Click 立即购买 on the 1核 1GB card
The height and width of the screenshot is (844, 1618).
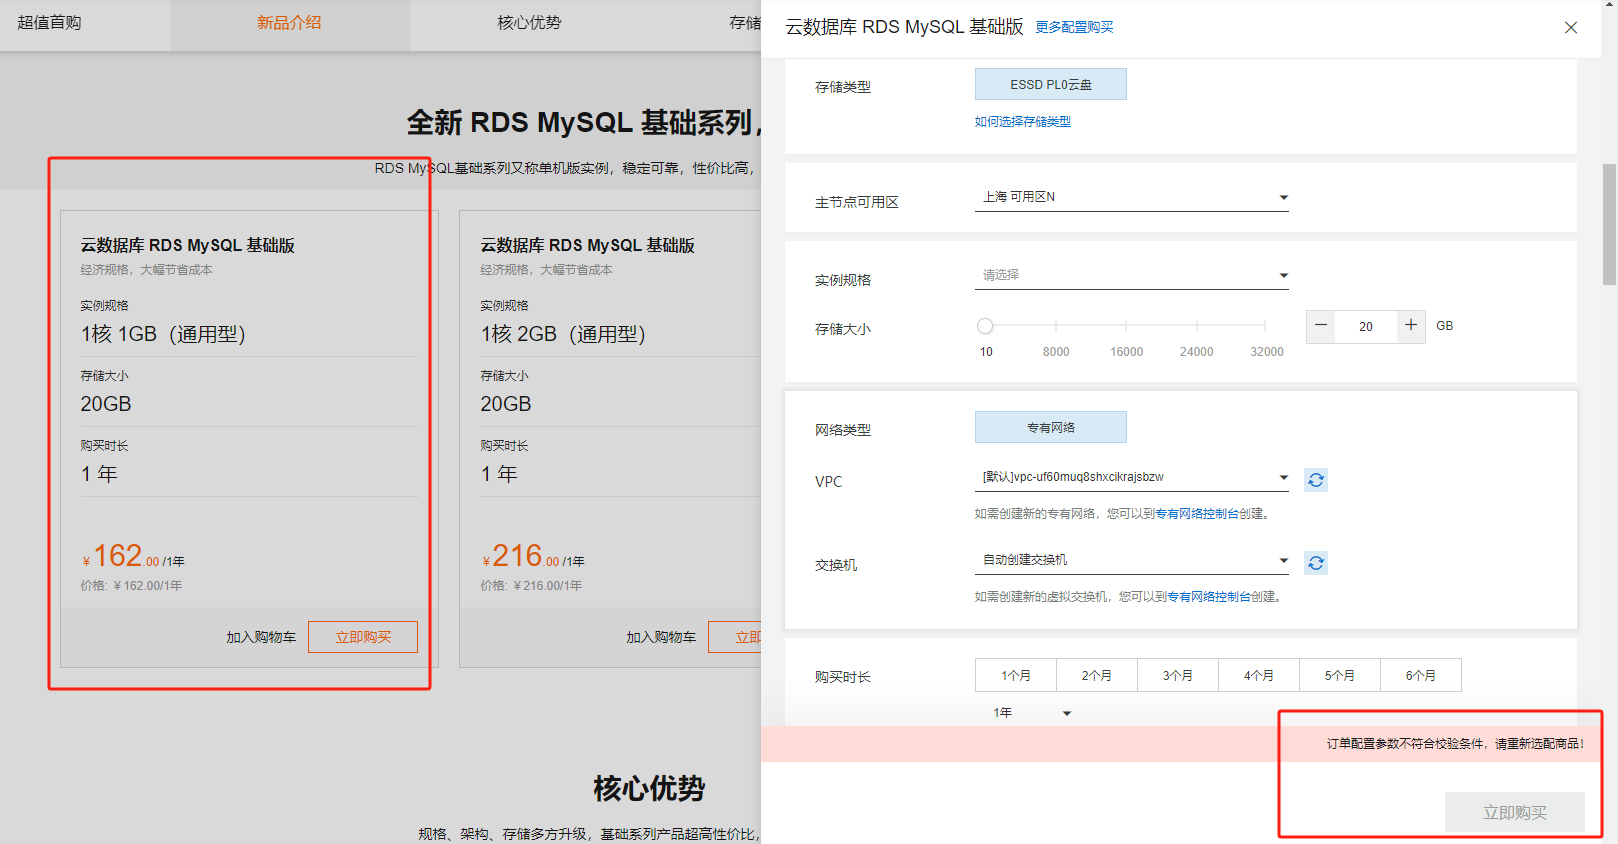pyautogui.click(x=363, y=637)
